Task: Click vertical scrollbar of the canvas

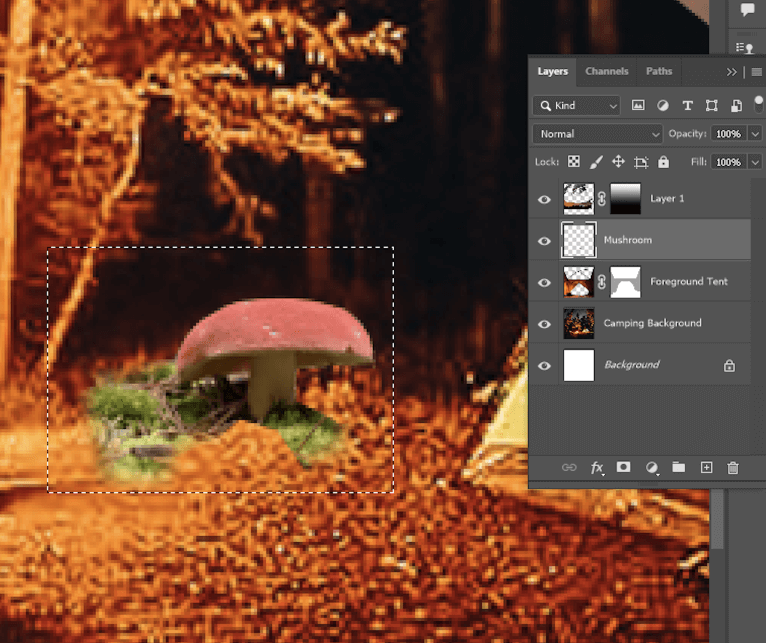Action: [717, 518]
